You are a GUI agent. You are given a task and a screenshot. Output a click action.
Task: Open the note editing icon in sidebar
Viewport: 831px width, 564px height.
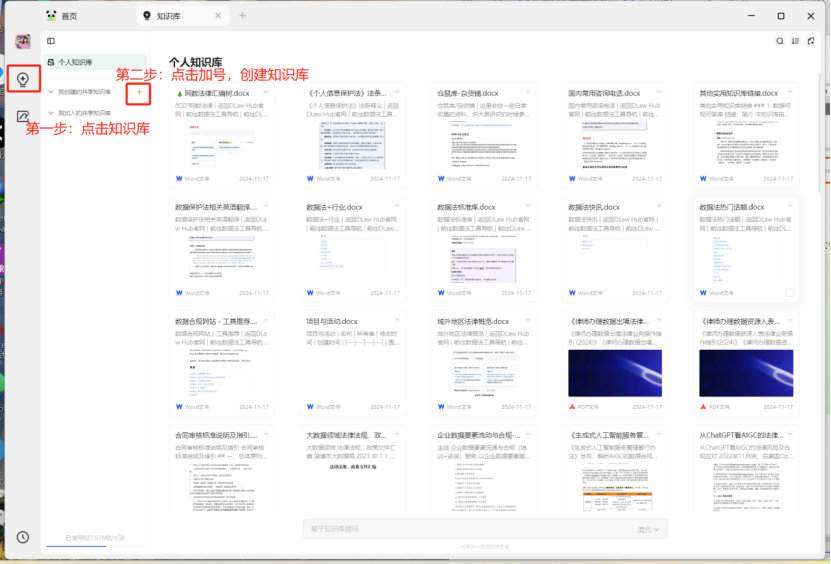pyautogui.click(x=22, y=117)
